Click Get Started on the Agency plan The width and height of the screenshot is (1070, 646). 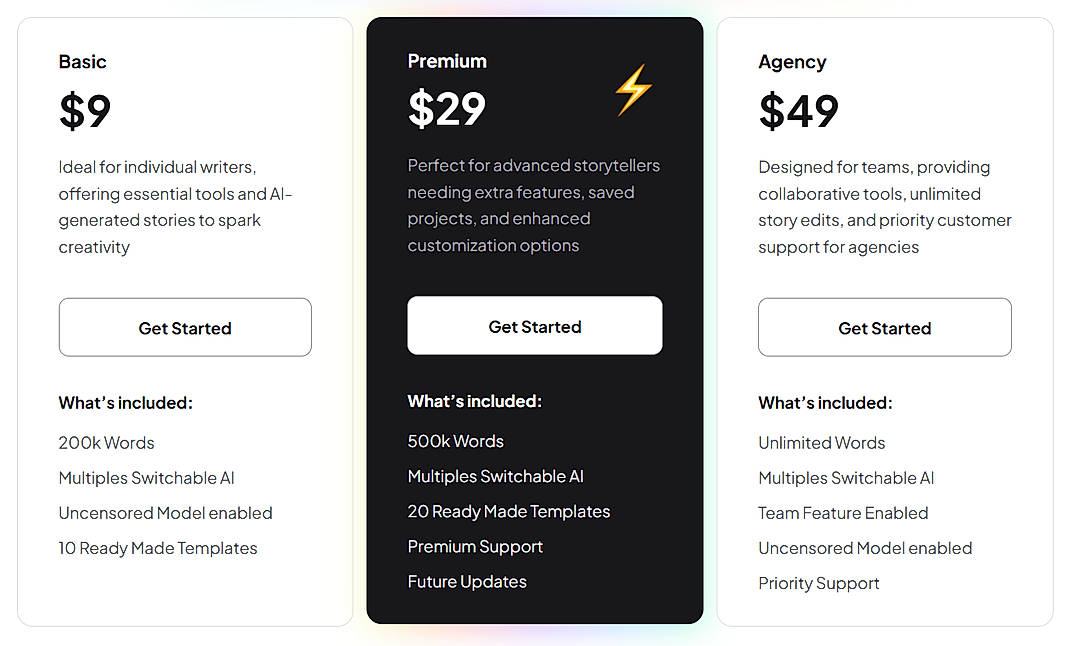click(x=884, y=327)
